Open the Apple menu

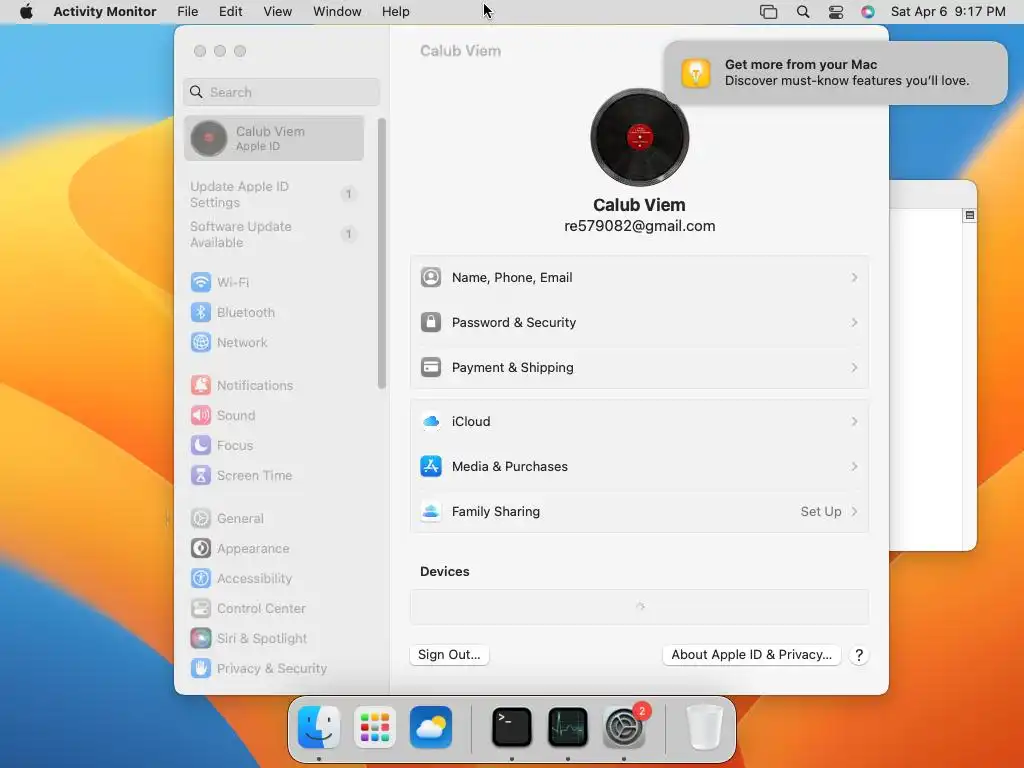pos(26,12)
